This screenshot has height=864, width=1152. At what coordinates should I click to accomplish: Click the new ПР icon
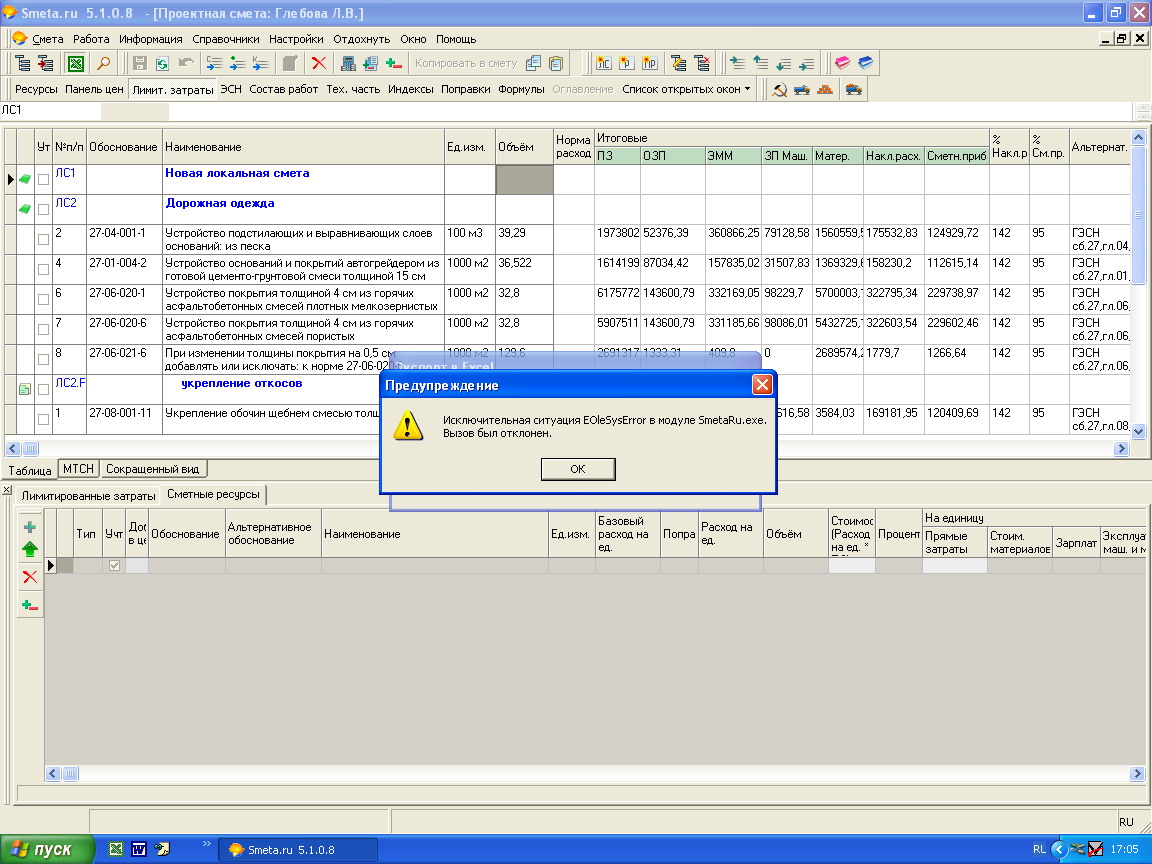(649, 63)
